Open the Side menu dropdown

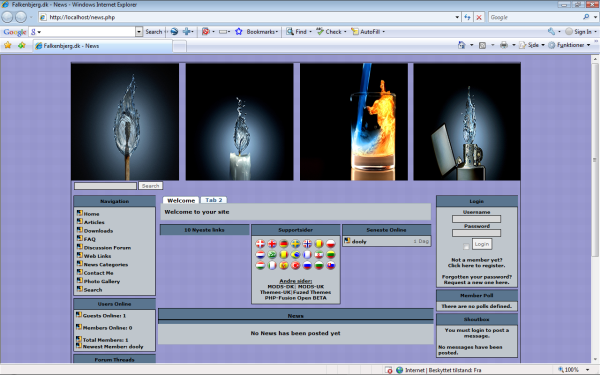tap(543, 45)
